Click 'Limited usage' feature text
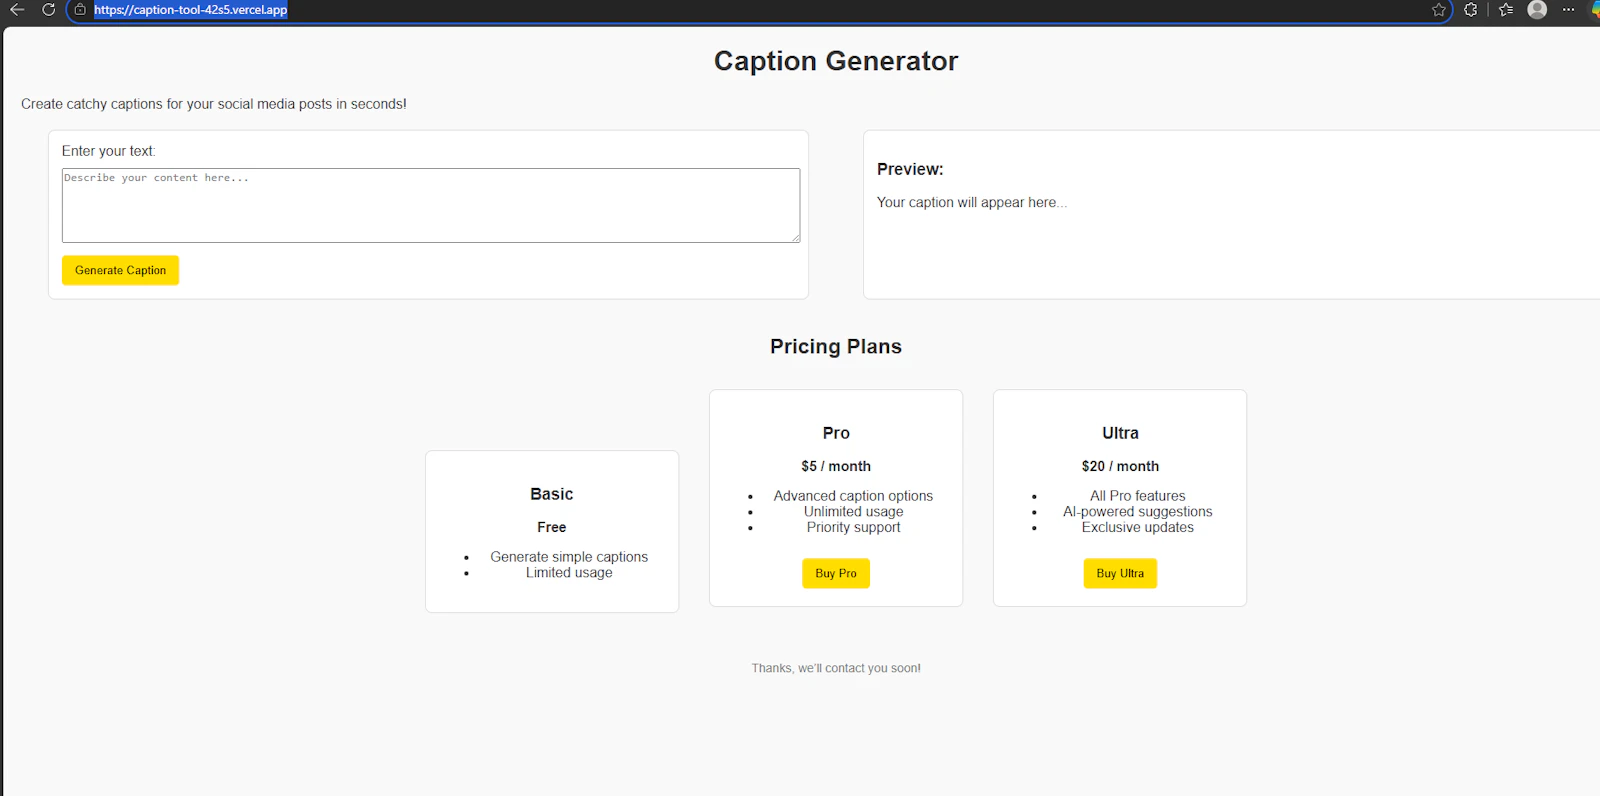This screenshot has height=796, width=1600. 569,573
